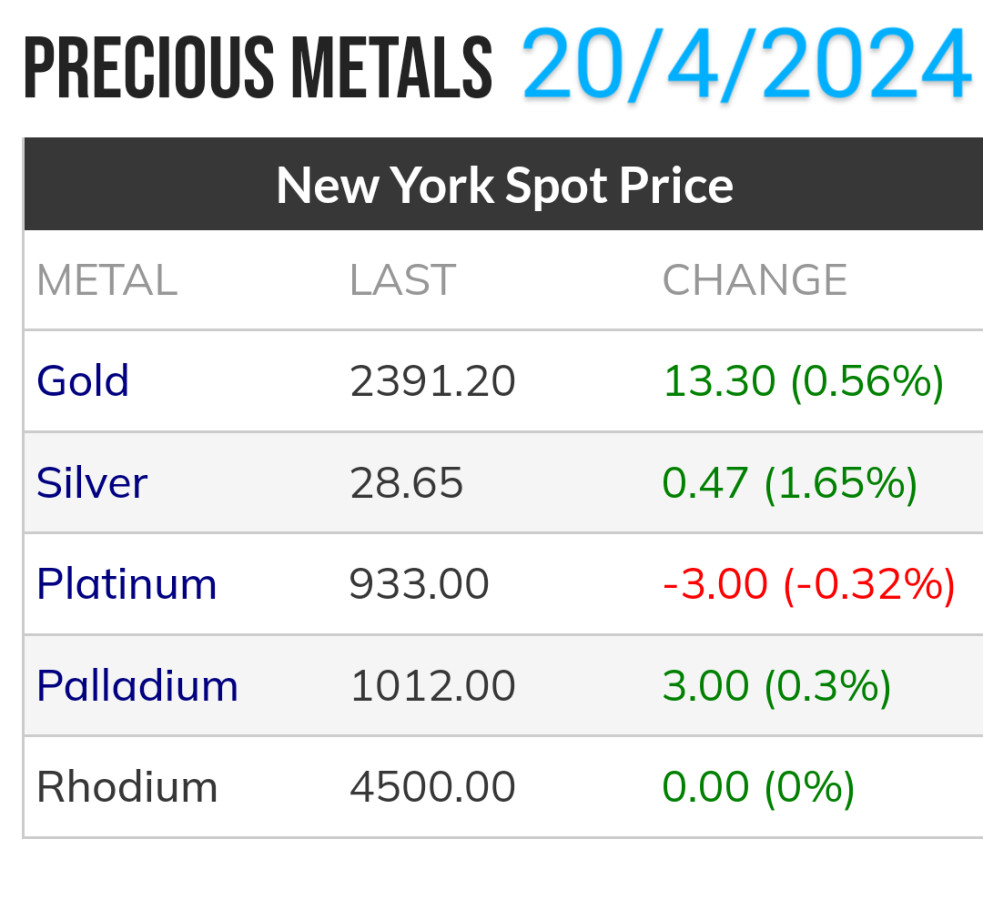
Task: Click the CHANGE column header
Action: tap(755, 280)
